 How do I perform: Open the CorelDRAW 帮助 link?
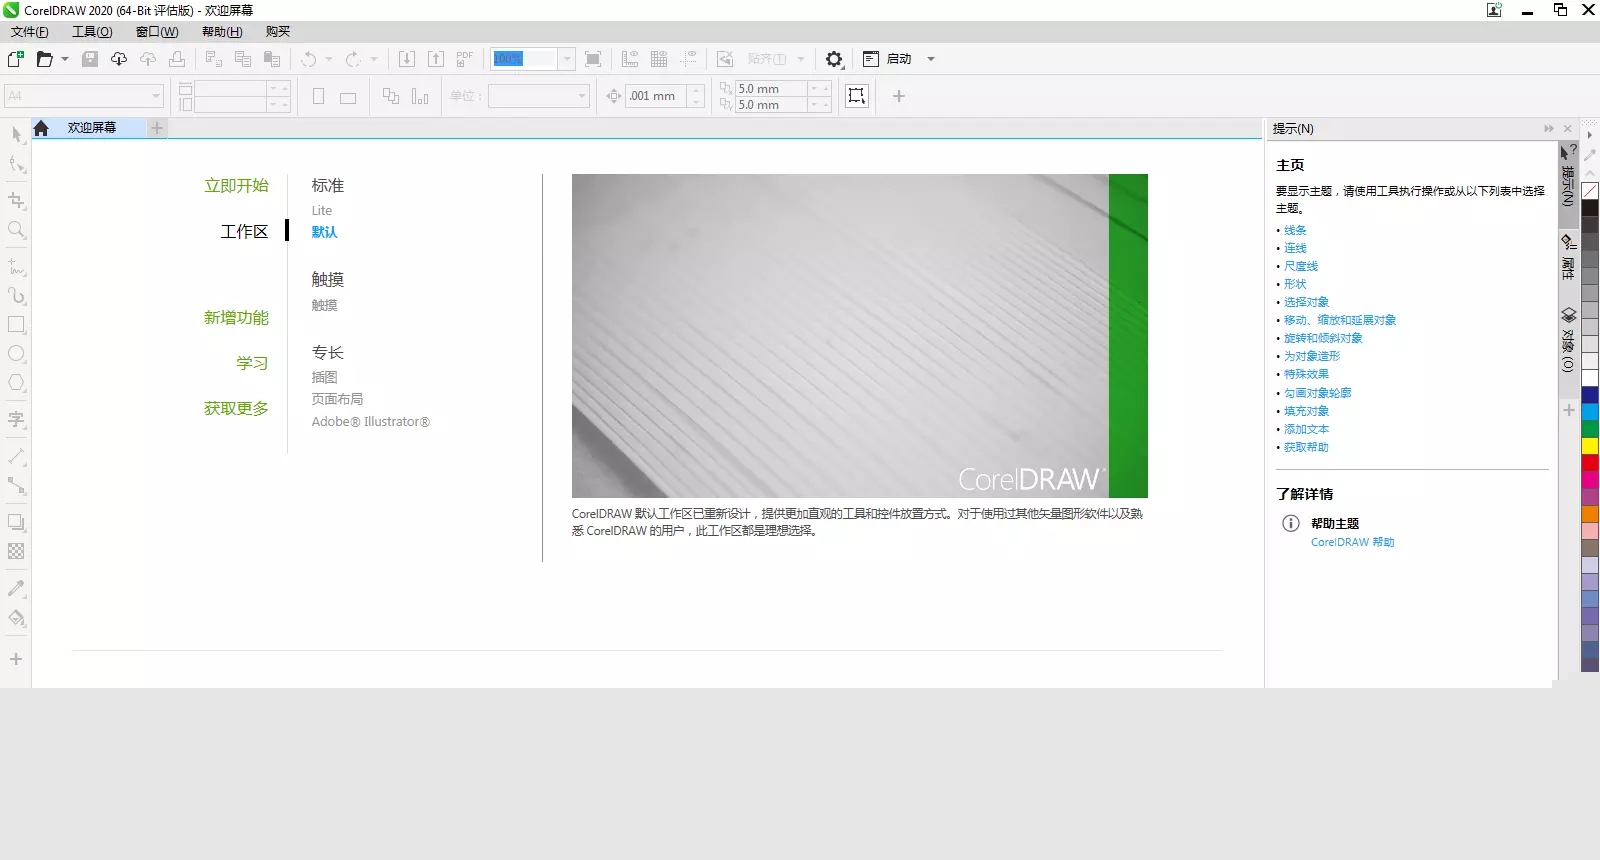coord(1352,542)
